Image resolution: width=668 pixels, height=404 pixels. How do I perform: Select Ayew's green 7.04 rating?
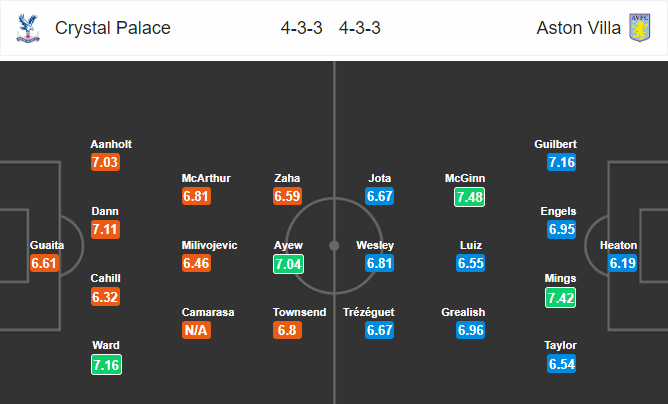(x=288, y=264)
